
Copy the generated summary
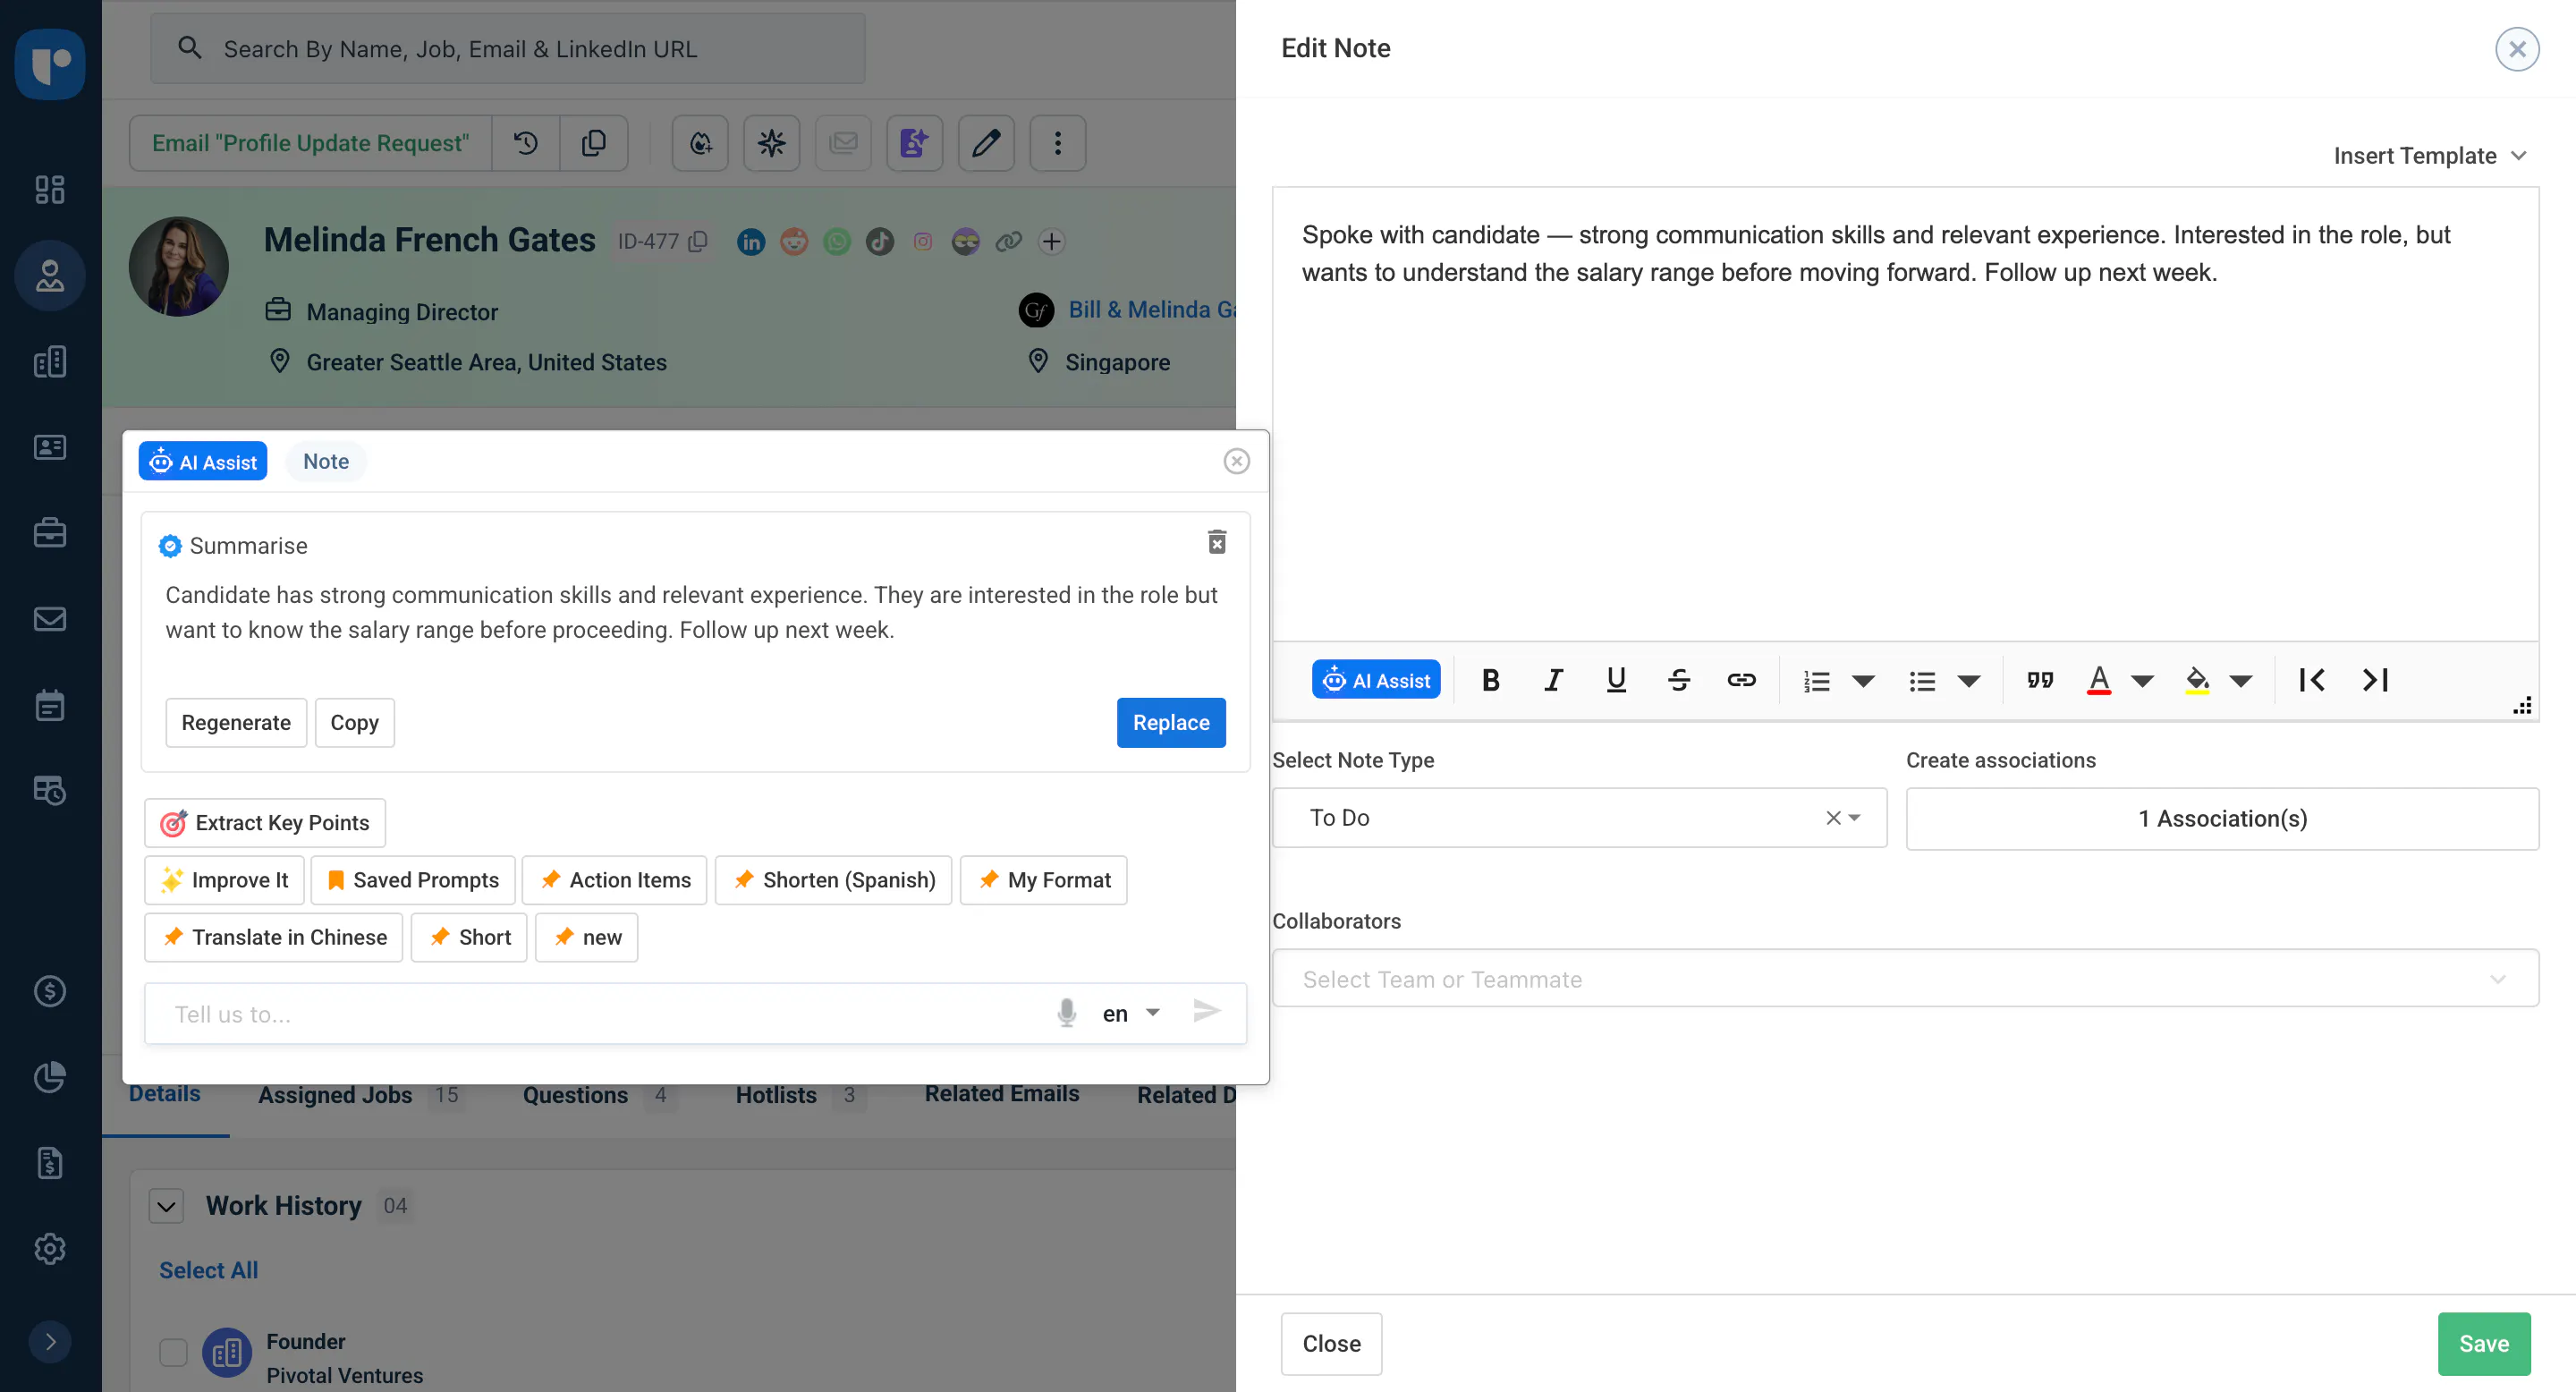(354, 723)
